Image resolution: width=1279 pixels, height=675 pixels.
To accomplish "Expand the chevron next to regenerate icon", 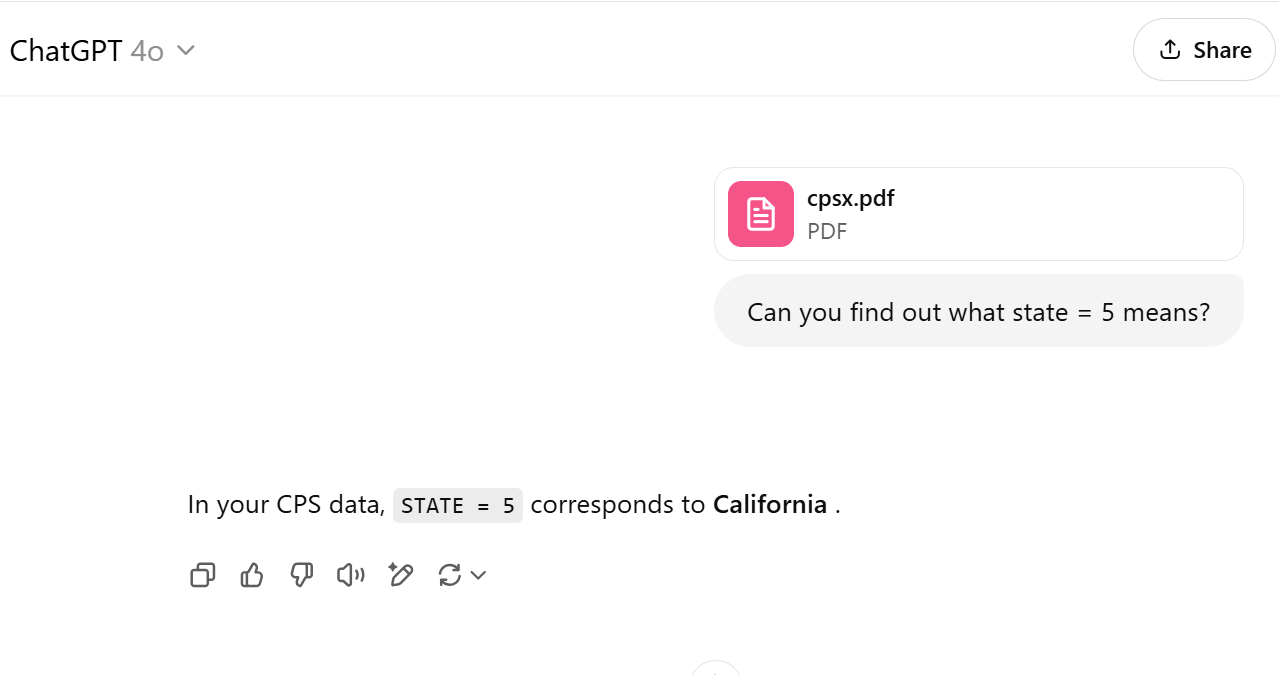I will 478,575.
